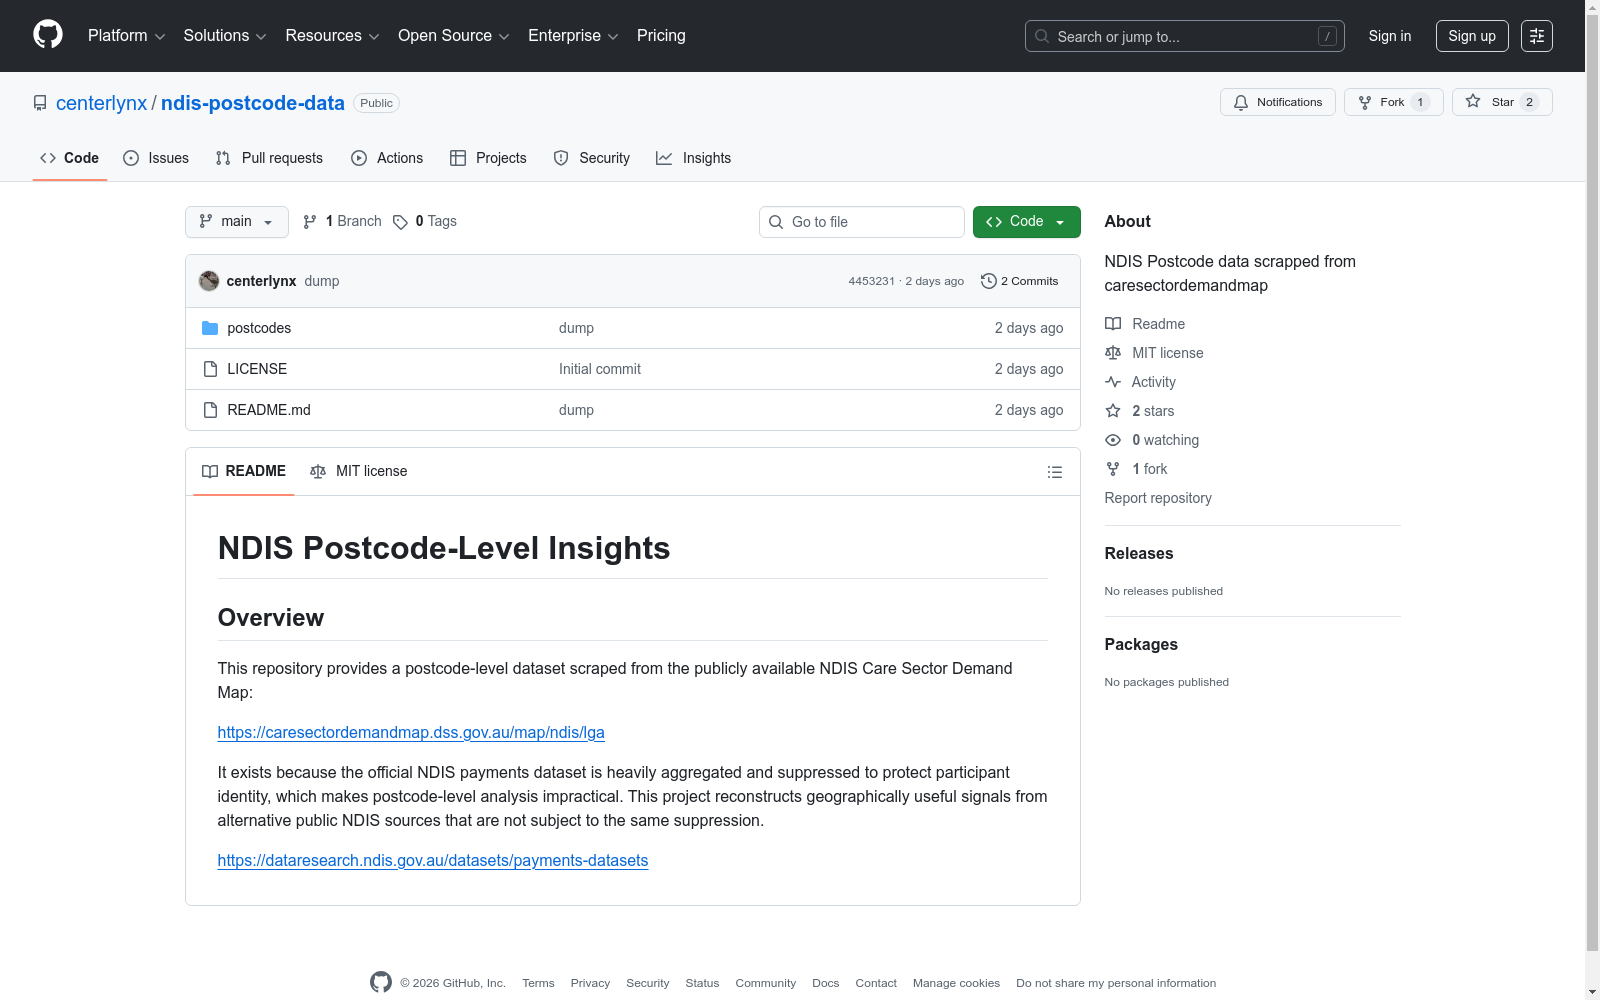Click Manage cookies in footer
This screenshot has height=1000, width=1600.
point(956,983)
